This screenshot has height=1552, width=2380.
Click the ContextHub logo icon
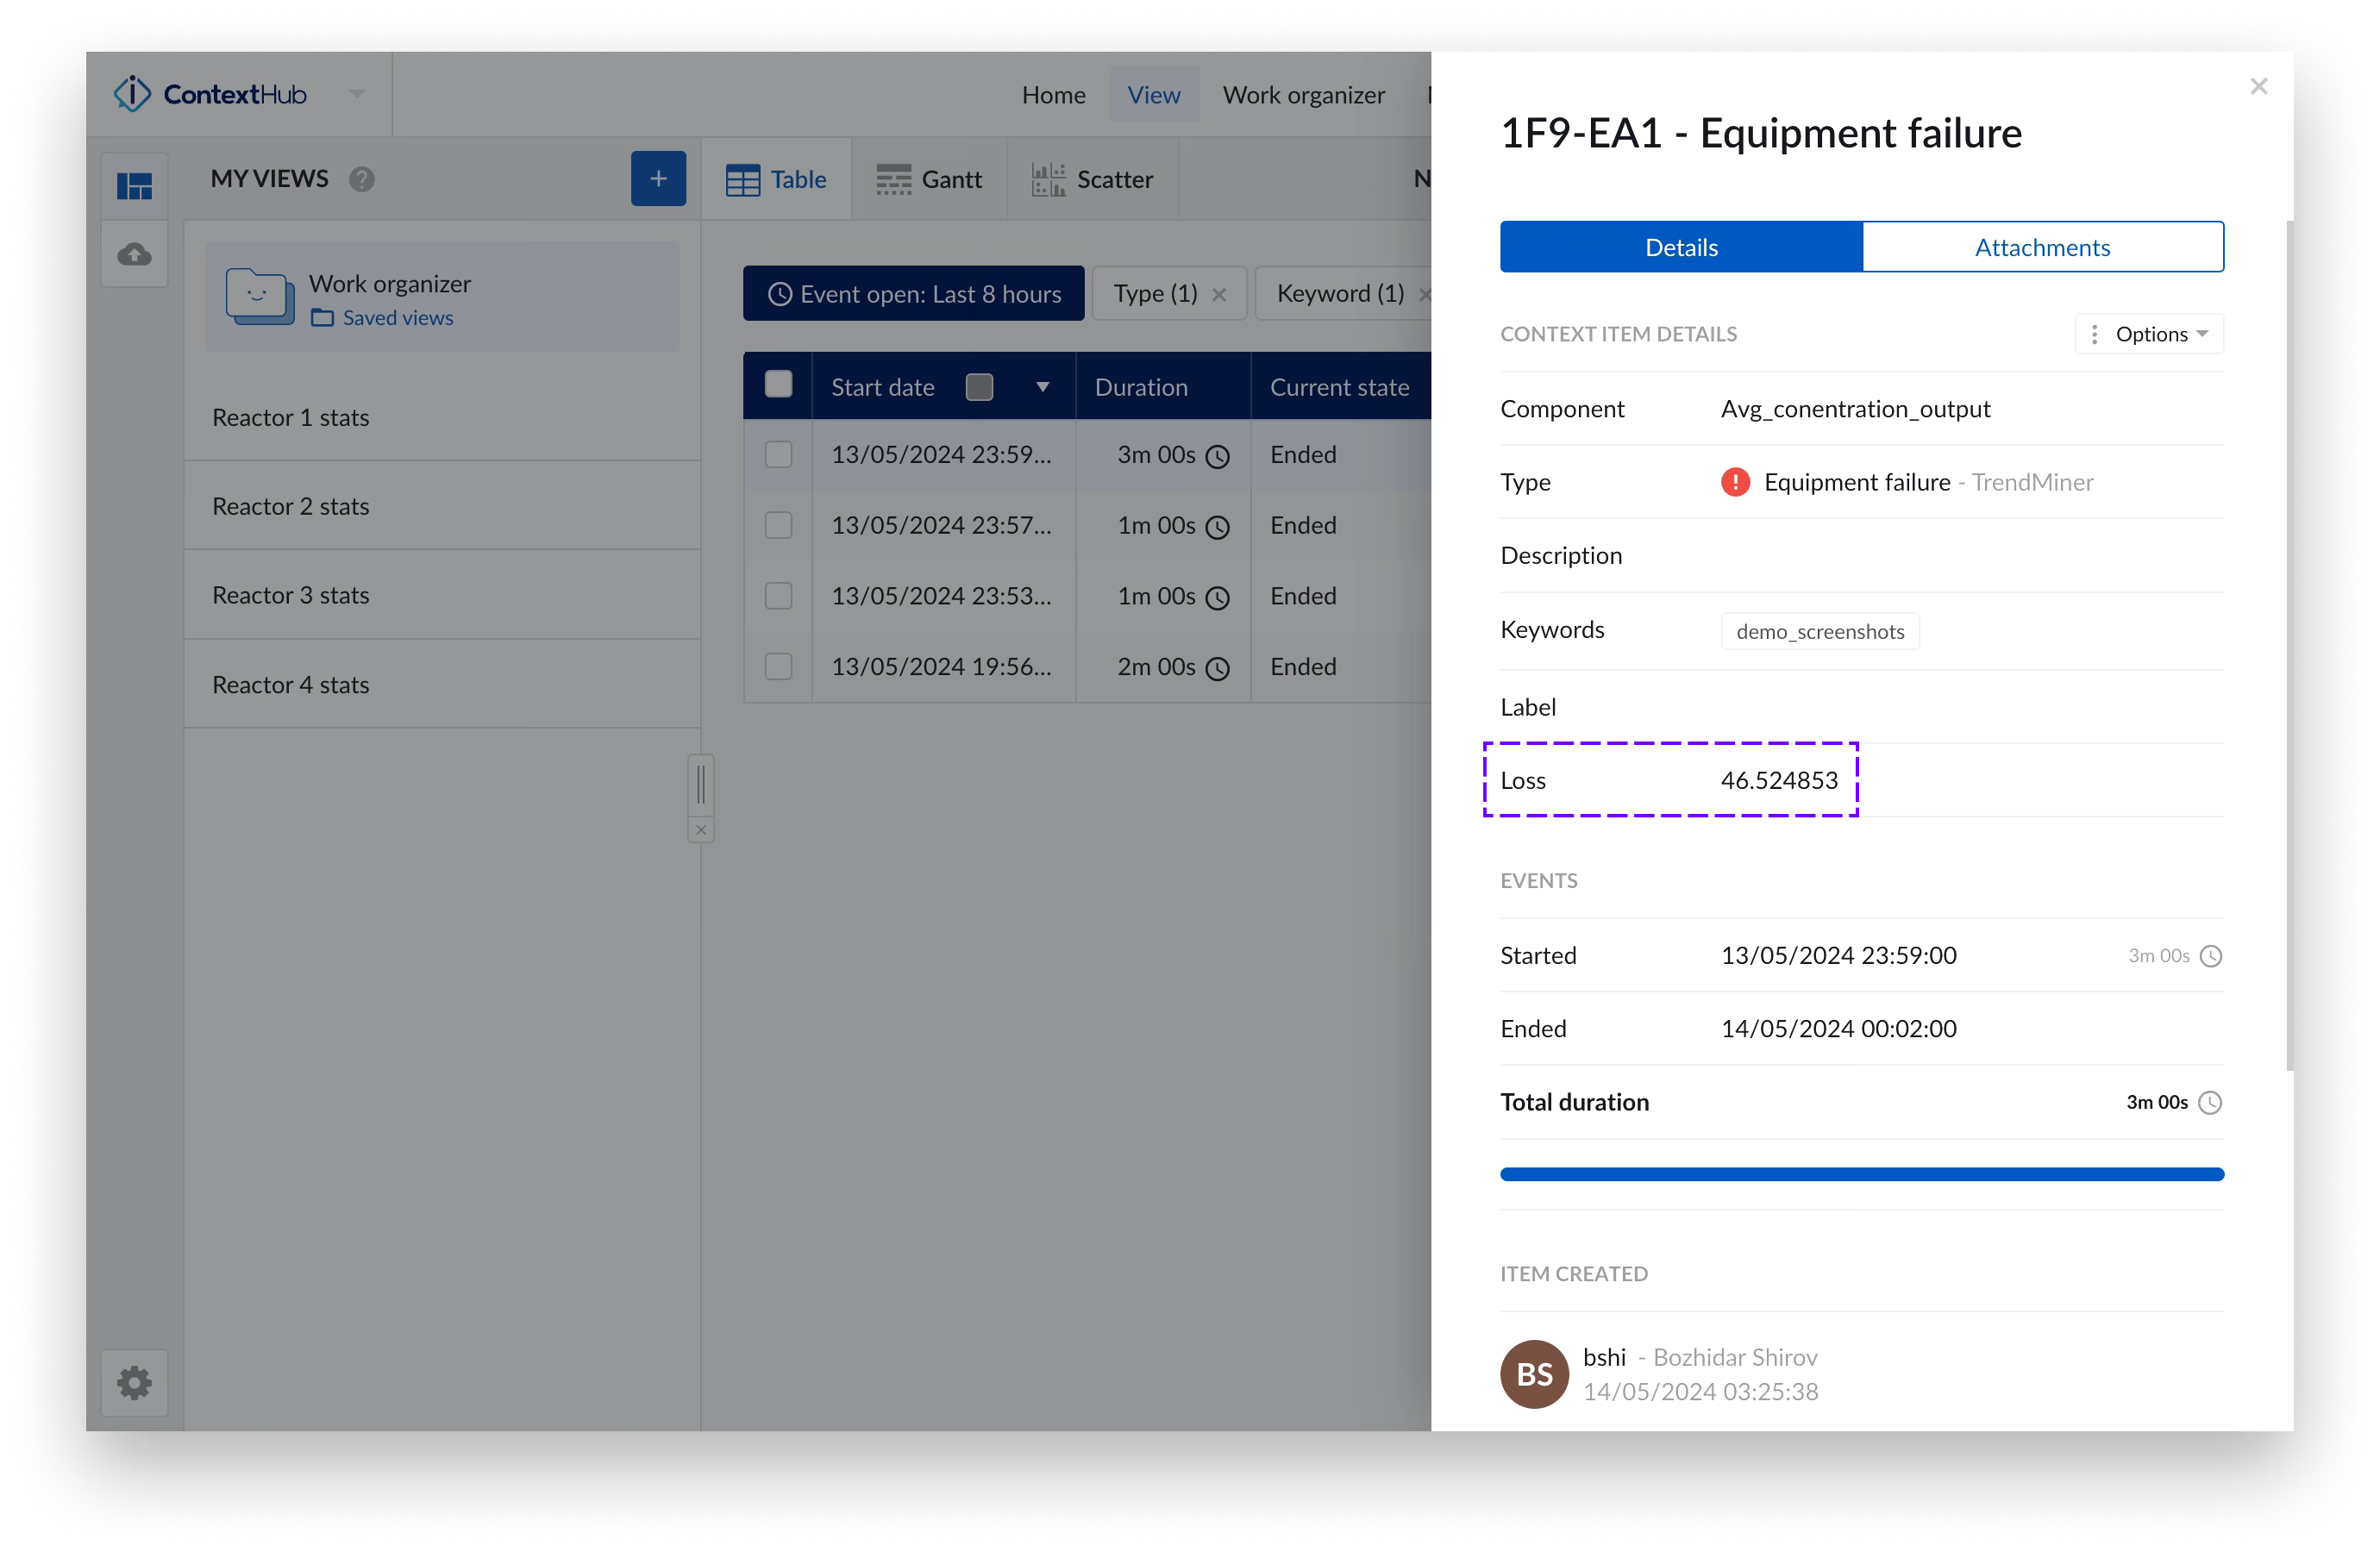[x=132, y=94]
